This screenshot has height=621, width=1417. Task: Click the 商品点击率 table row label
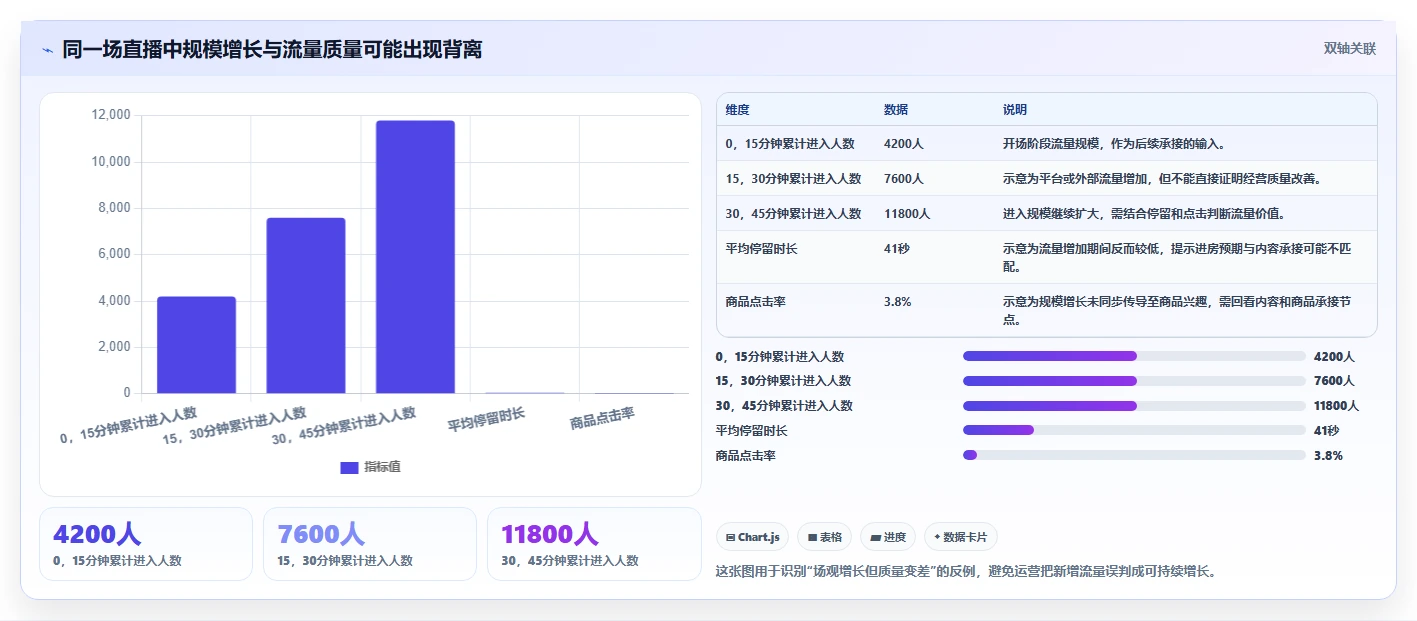tap(755, 301)
